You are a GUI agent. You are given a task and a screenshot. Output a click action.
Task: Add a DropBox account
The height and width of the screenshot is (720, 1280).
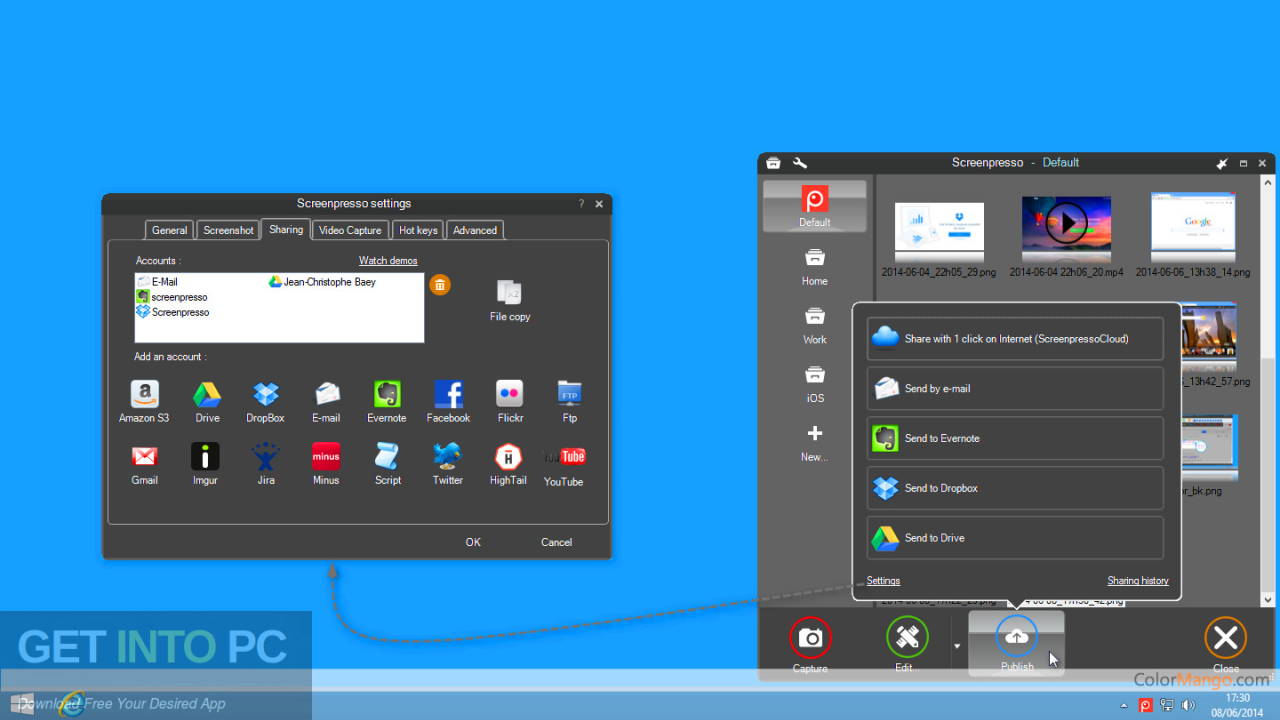click(x=265, y=402)
